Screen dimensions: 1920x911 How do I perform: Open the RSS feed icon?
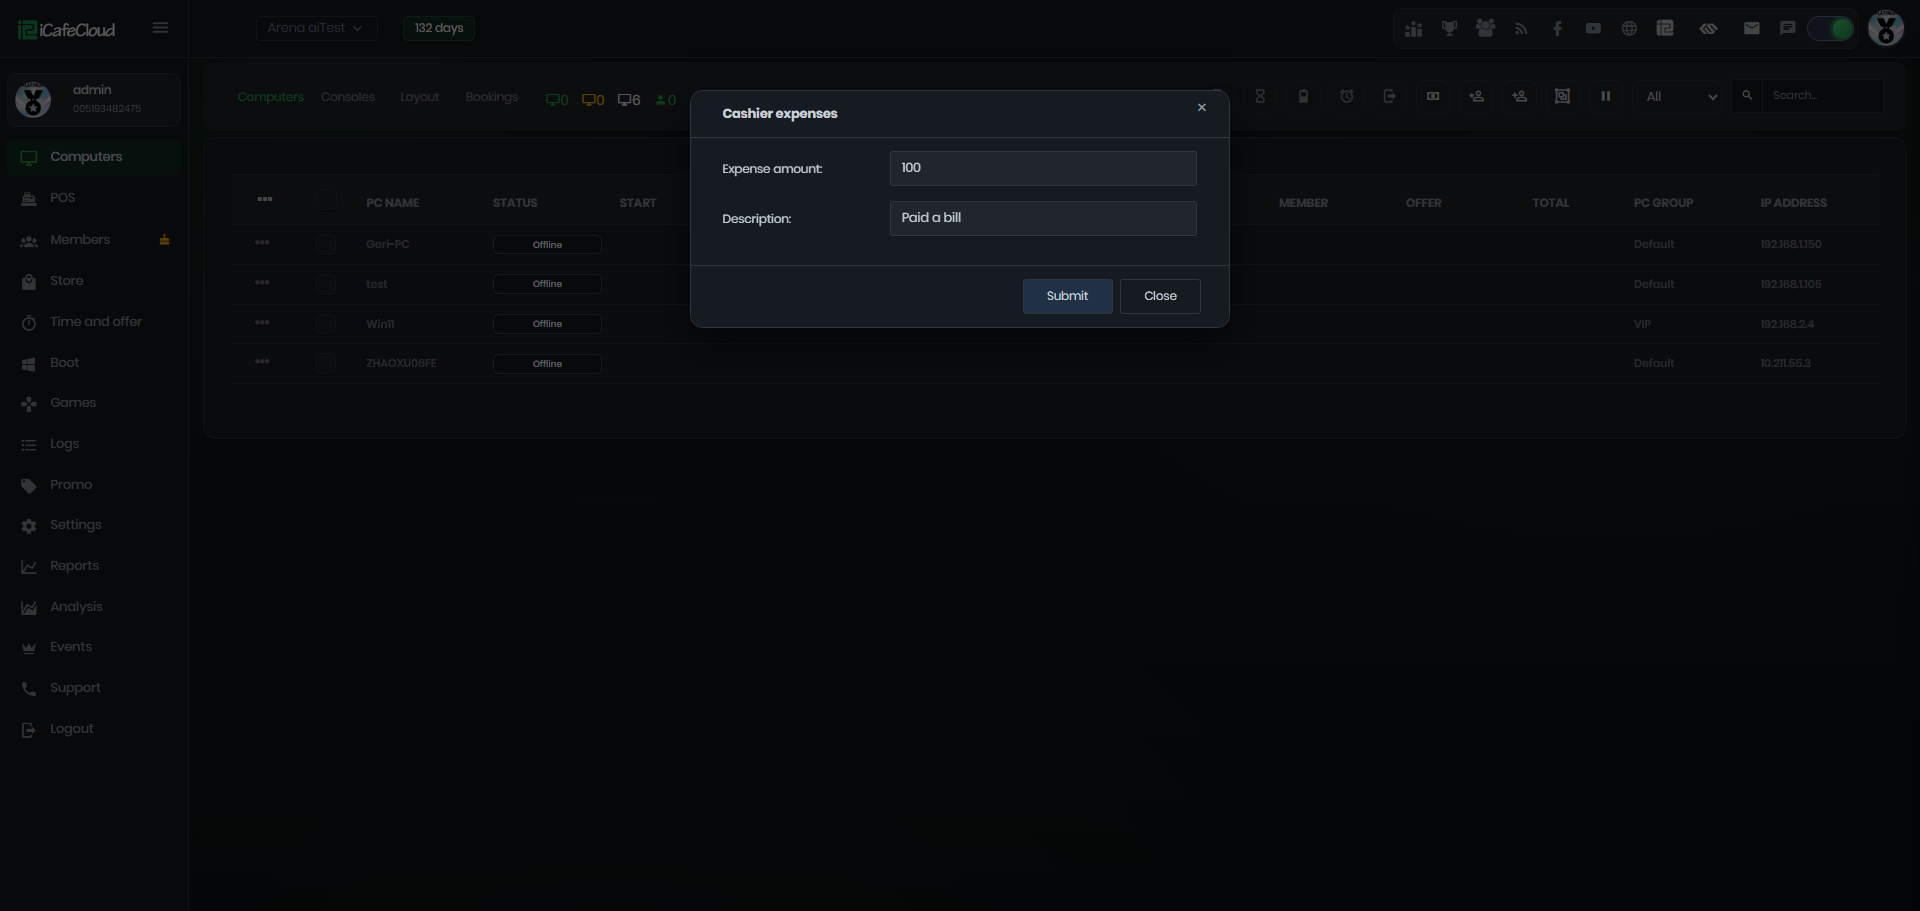[1521, 29]
